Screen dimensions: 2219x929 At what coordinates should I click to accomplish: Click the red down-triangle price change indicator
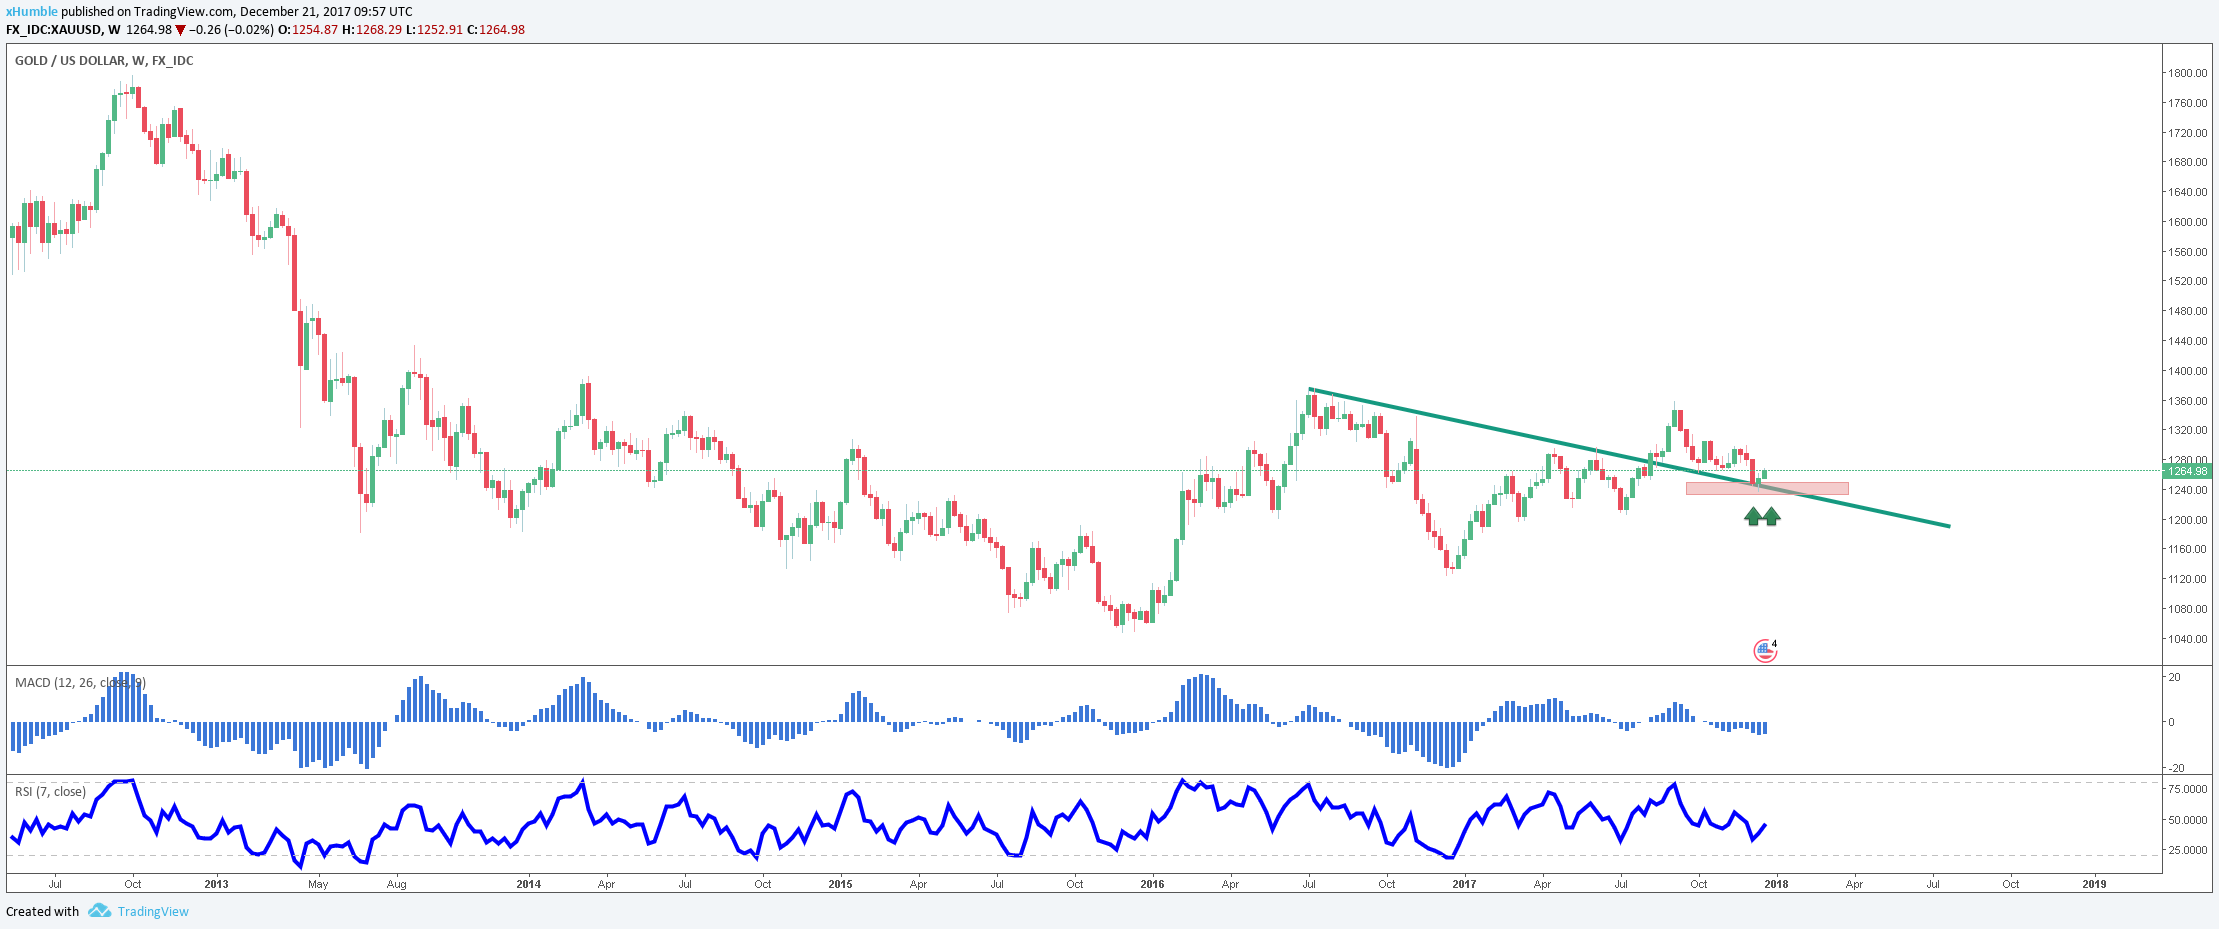pyautogui.click(x=180, y=30)
